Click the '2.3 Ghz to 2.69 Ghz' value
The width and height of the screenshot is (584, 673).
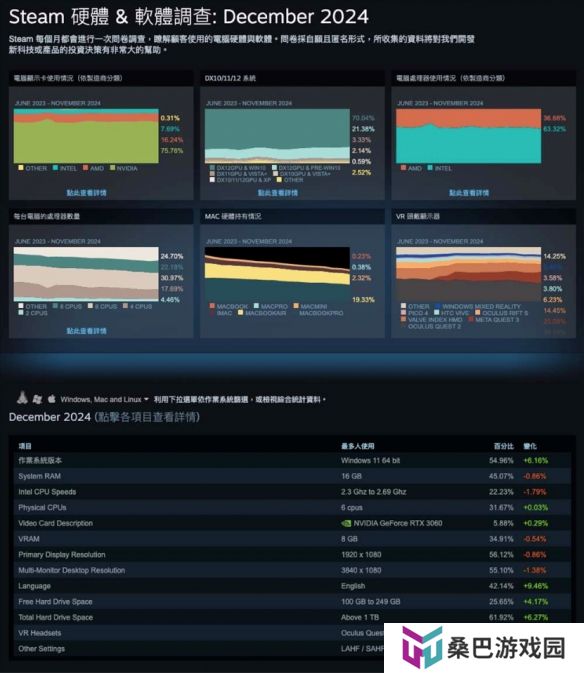click(373, 492)
